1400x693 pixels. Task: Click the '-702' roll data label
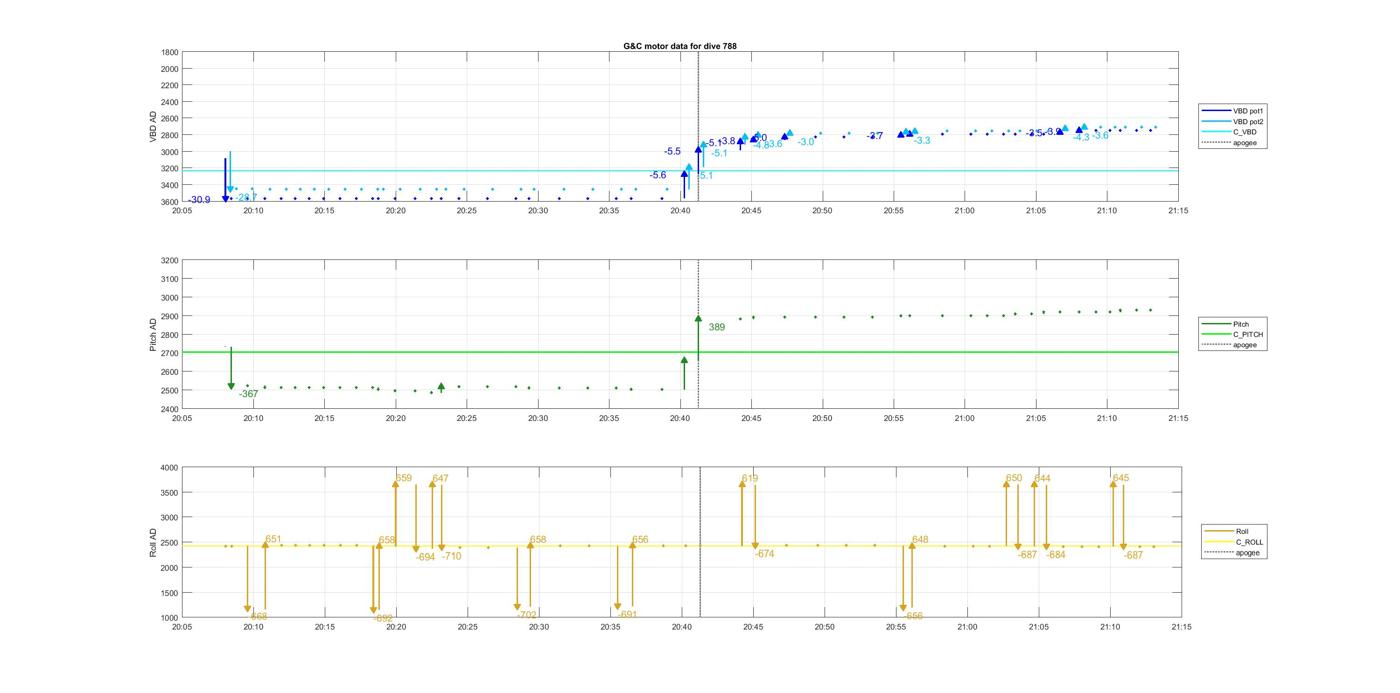(x=527, y=614)
